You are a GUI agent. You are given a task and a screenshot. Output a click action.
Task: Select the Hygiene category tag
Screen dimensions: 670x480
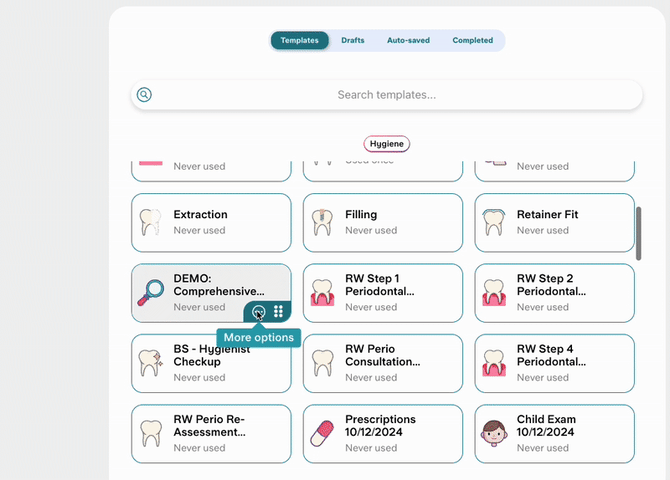coord(386,144)
